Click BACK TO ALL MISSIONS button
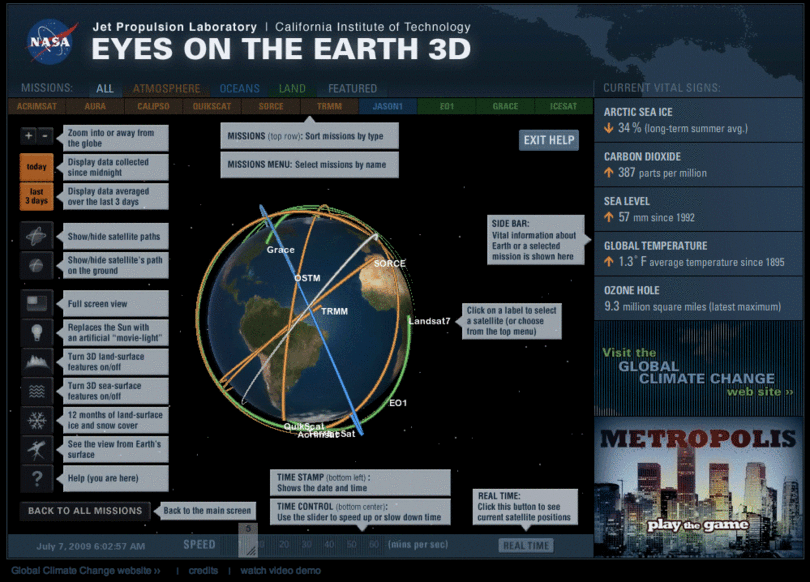Viewport: 810px width, 582px height. point(85,511)
